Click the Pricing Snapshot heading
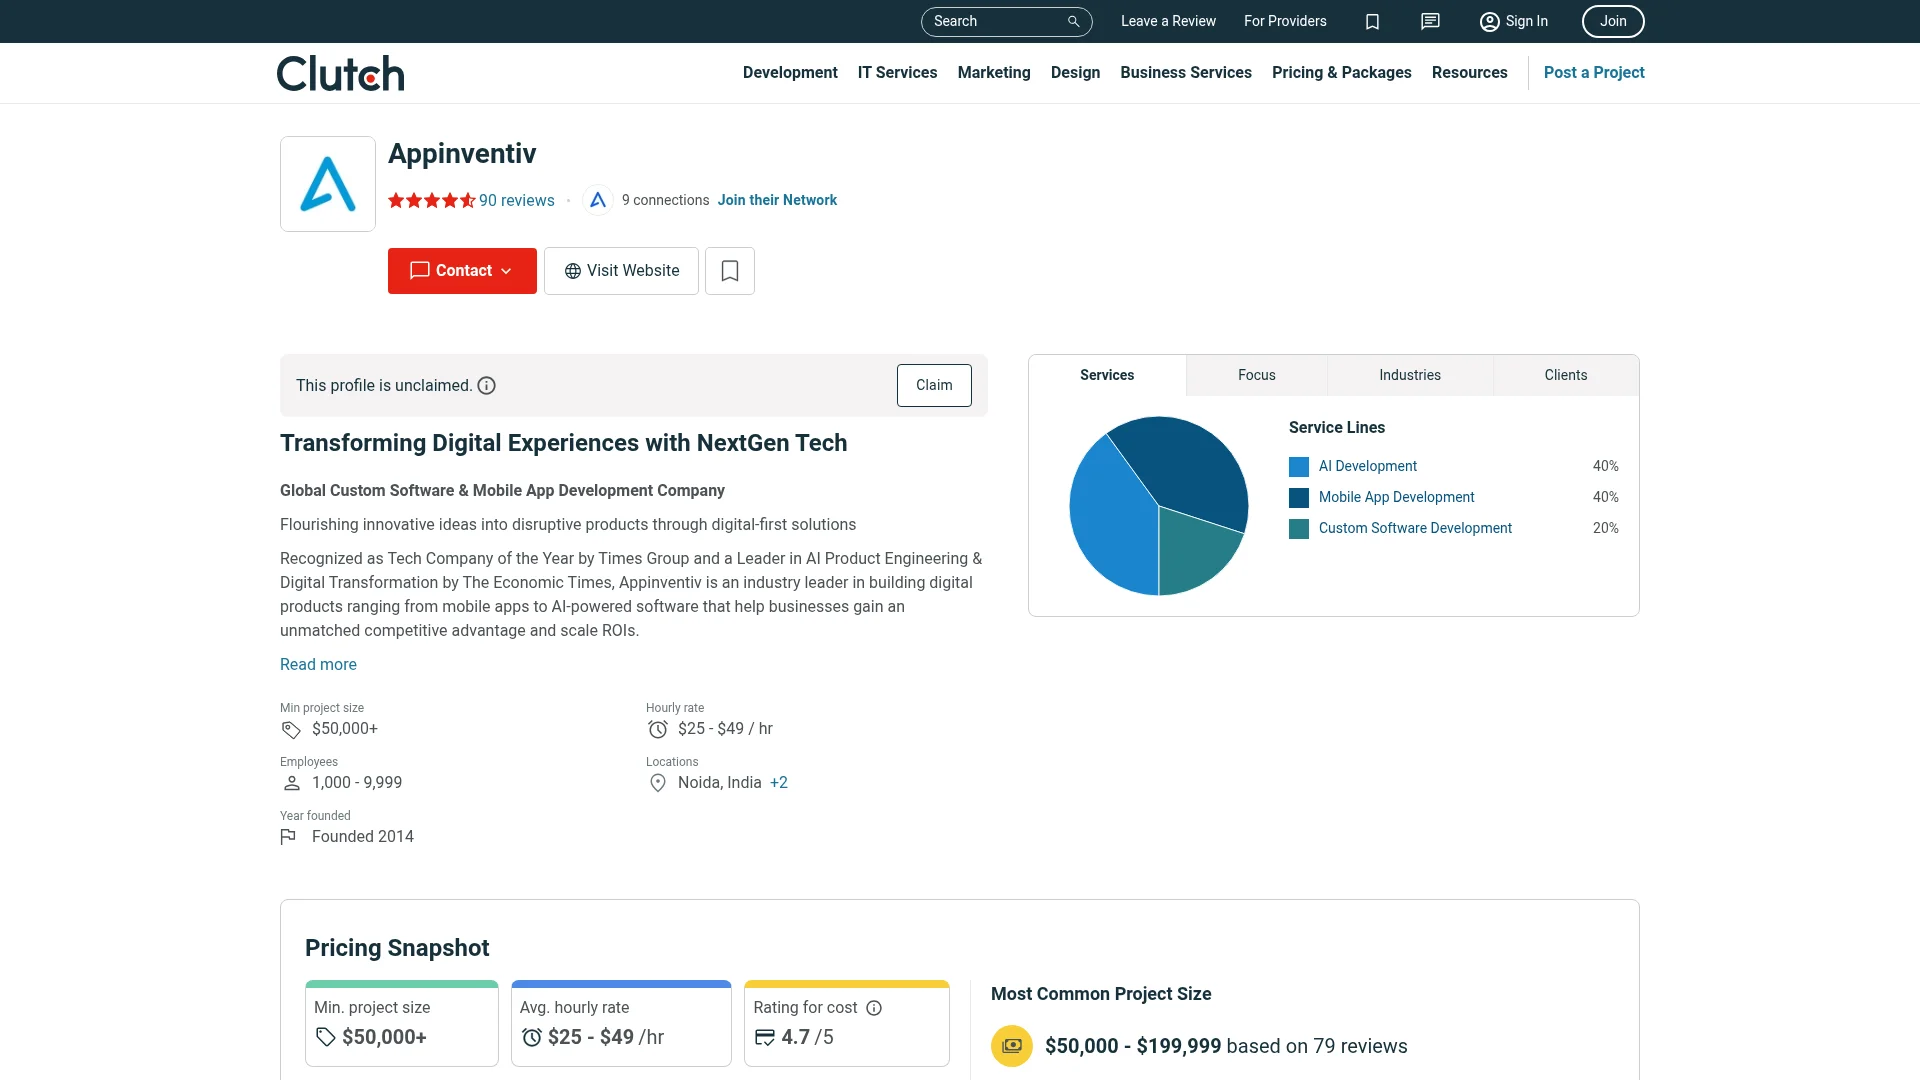The height and width of the screenshot is (1080, 1920). [x=397, y=948]
